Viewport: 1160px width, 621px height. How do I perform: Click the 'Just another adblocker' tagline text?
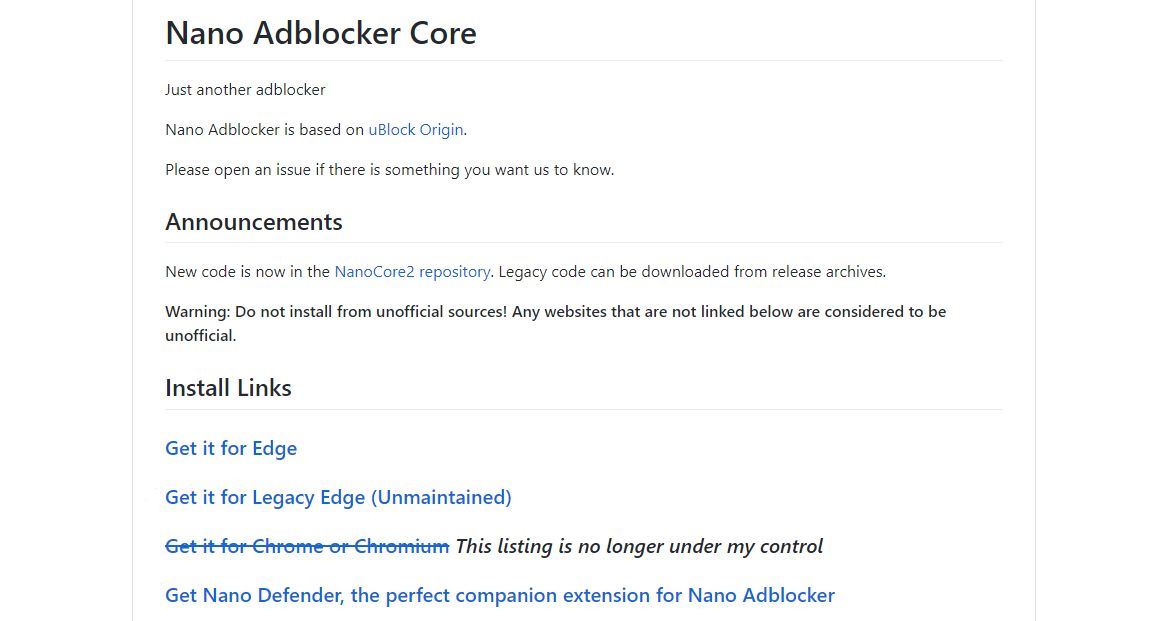(245, 90)
